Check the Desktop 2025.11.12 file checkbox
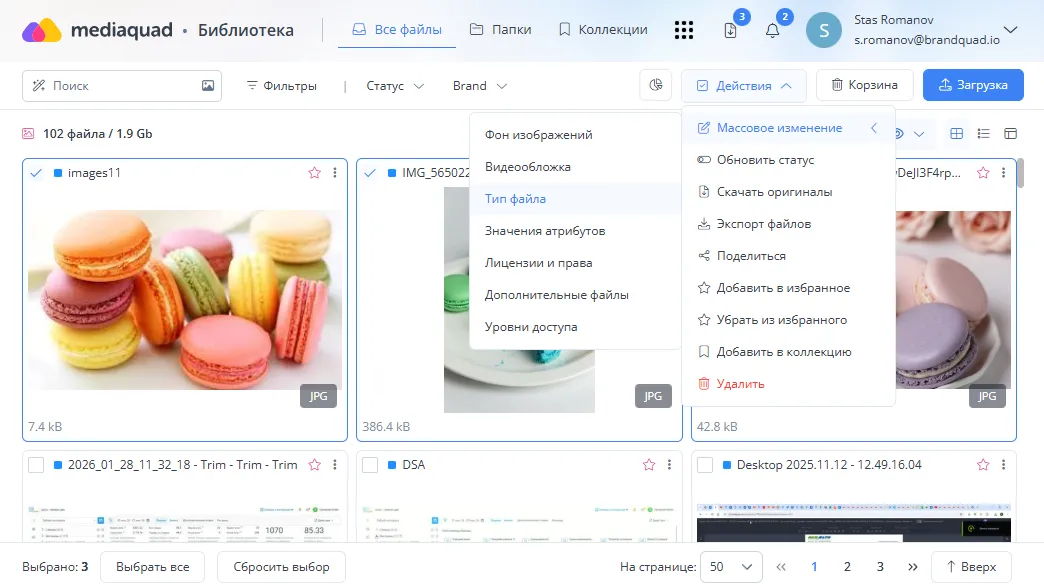Screen dimensions: 1044x586 tap(705, 465)
